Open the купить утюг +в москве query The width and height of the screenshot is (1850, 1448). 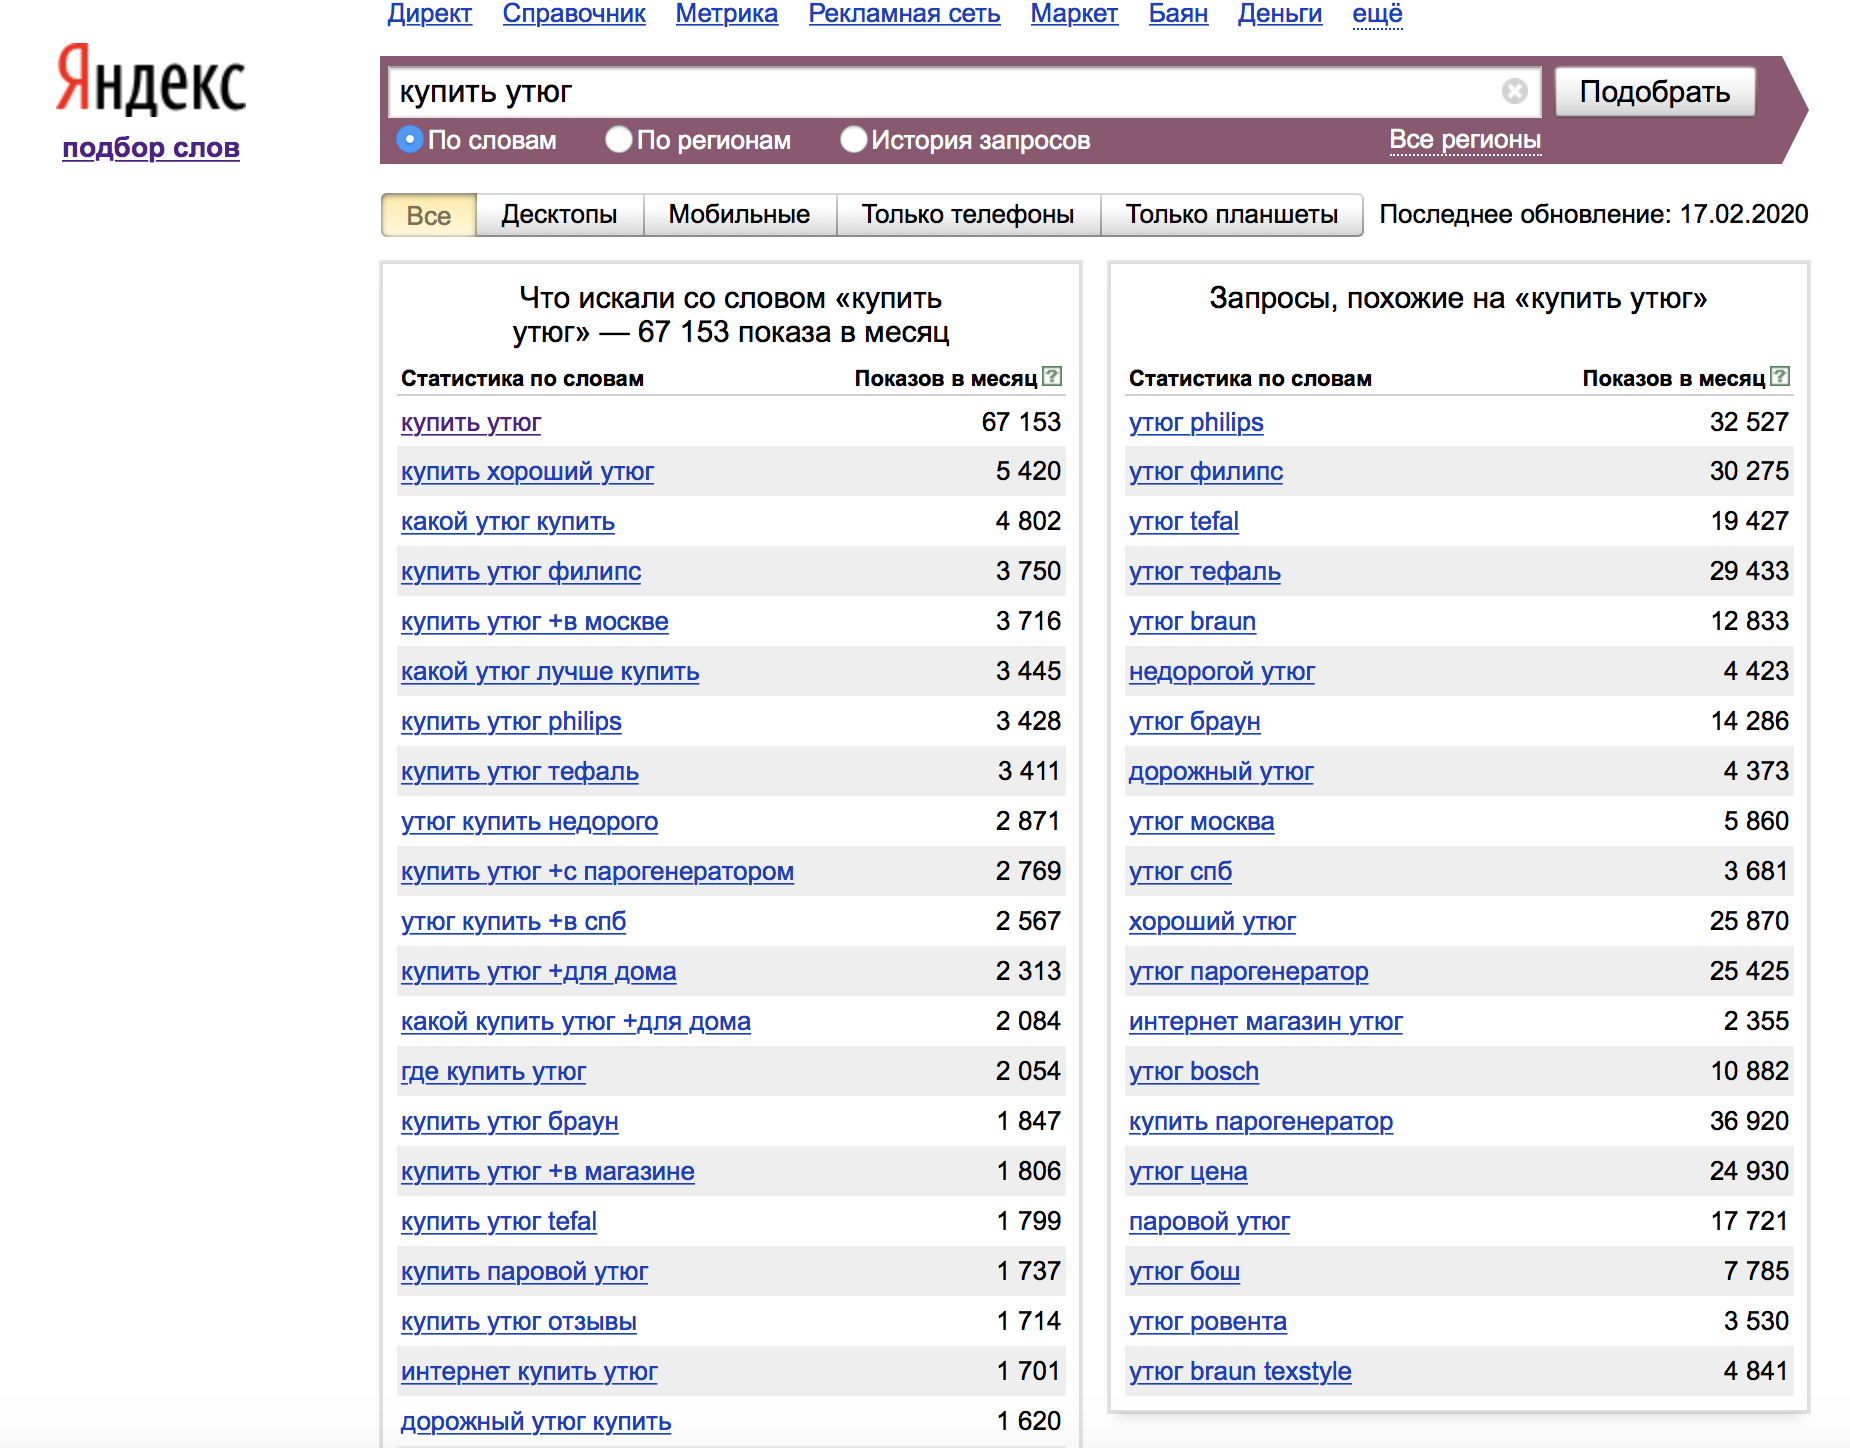point(534,622)
